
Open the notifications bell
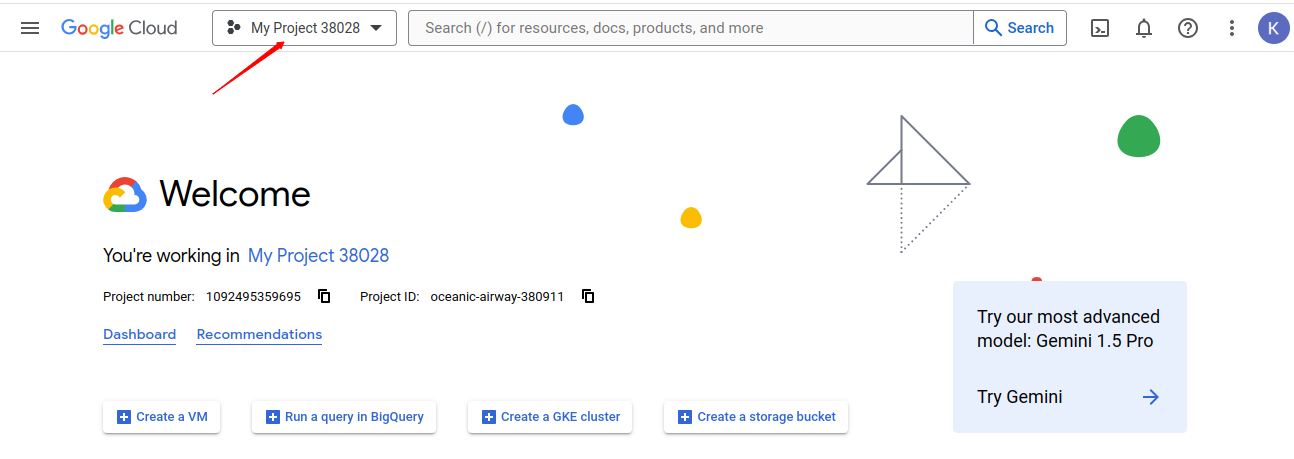(x=1144, y=28)
